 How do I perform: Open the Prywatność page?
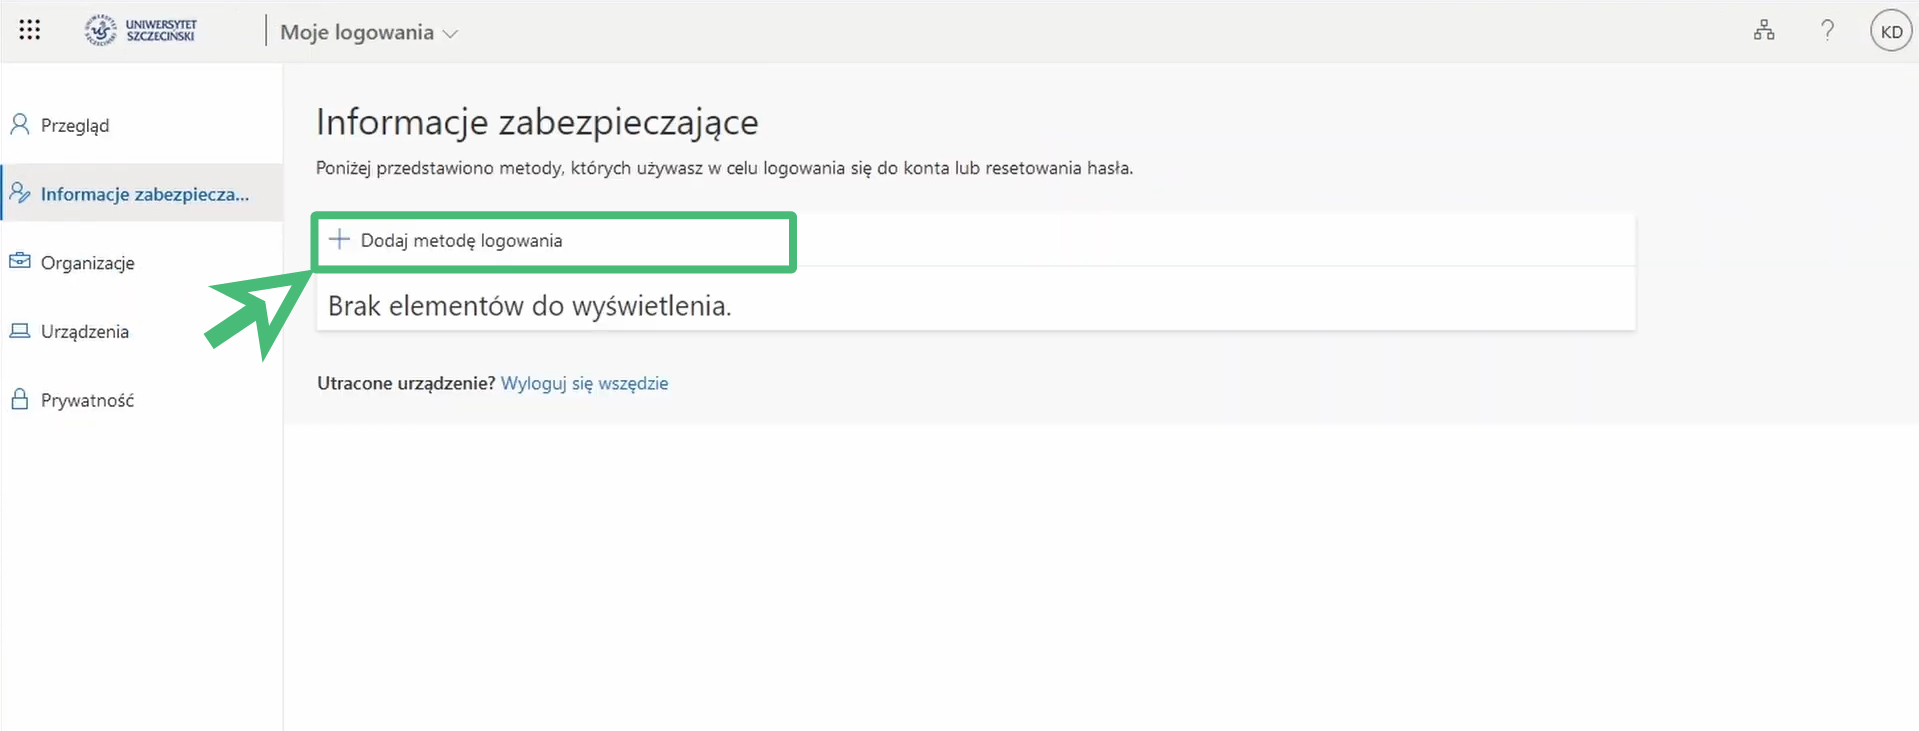pyautogui.click(x=87, y=401)
